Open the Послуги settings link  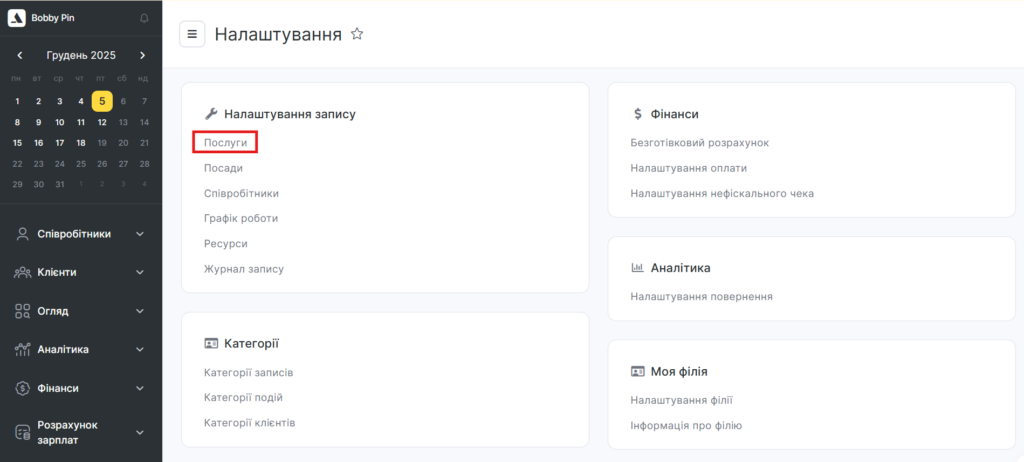pyautogui.click(x=225, y=143)
